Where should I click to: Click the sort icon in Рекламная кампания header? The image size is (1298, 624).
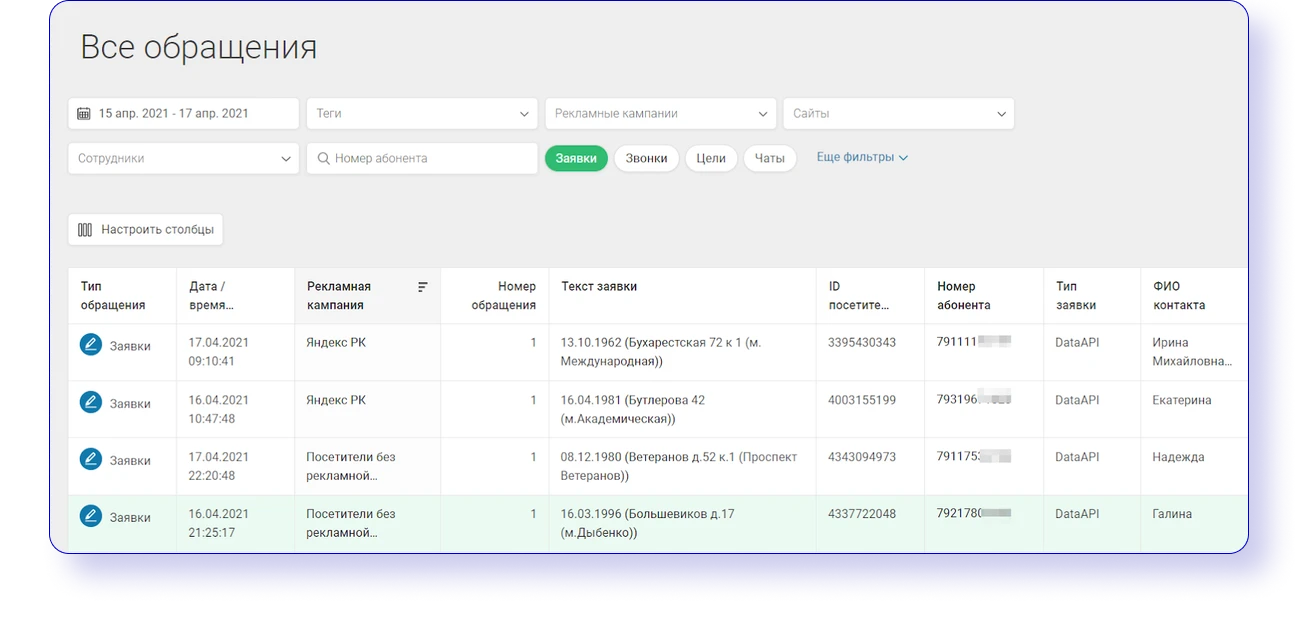[x=423, y=287]
